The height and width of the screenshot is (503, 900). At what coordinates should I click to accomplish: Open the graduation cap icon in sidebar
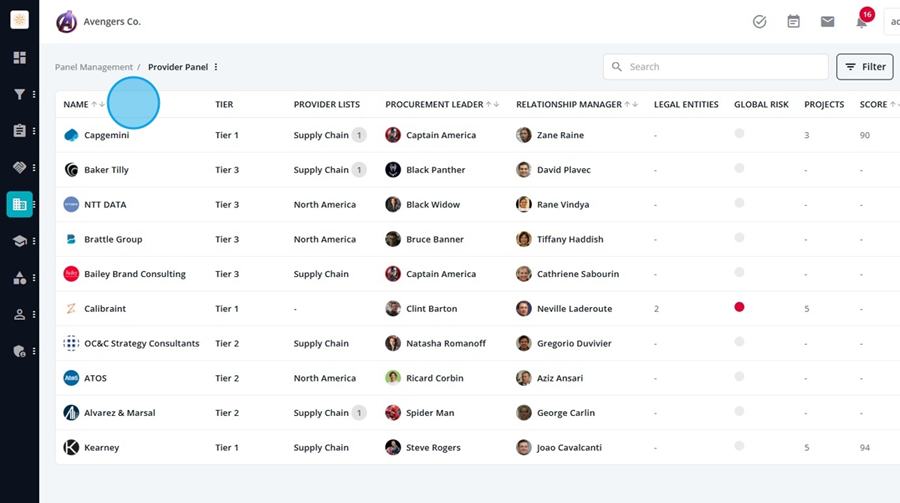tap(20, 241)
